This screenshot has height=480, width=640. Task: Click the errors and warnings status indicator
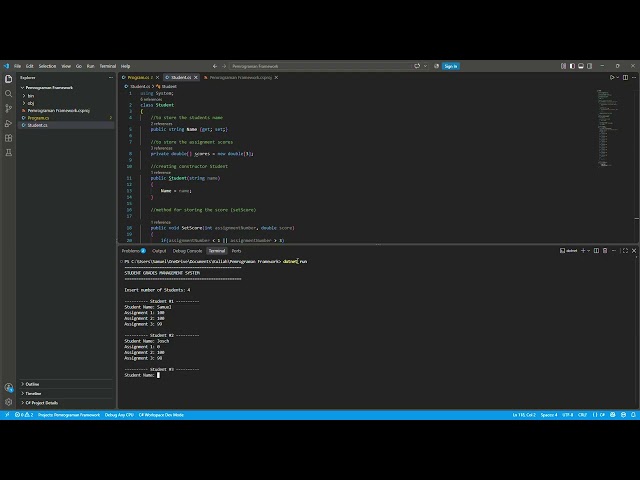(x=24, y=415)
